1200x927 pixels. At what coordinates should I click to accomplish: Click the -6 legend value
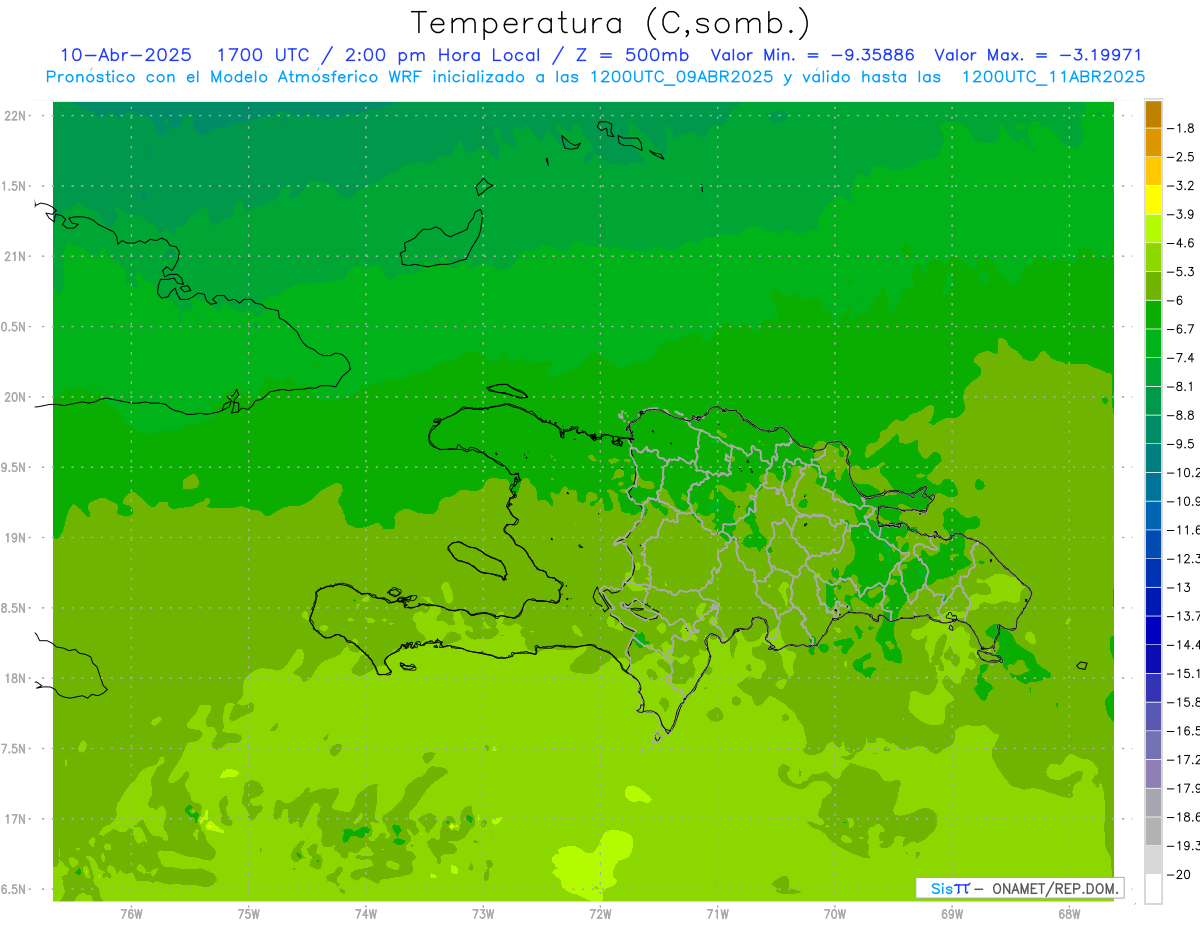point(1177,300)
